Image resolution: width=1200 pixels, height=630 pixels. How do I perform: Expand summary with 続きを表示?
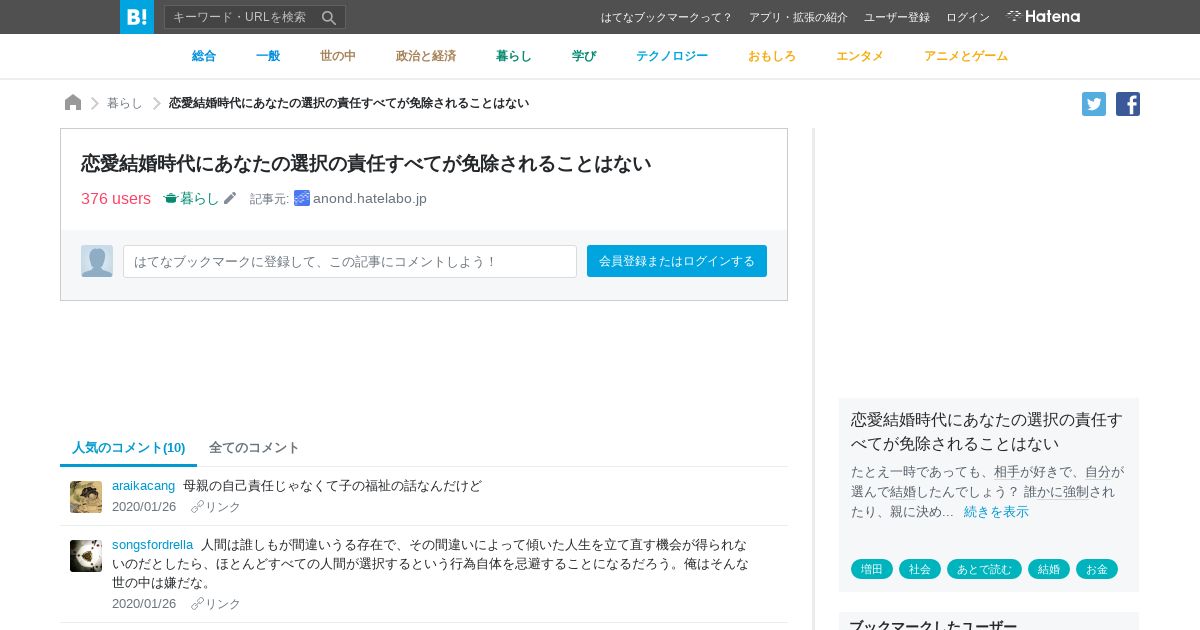point(996,511)
